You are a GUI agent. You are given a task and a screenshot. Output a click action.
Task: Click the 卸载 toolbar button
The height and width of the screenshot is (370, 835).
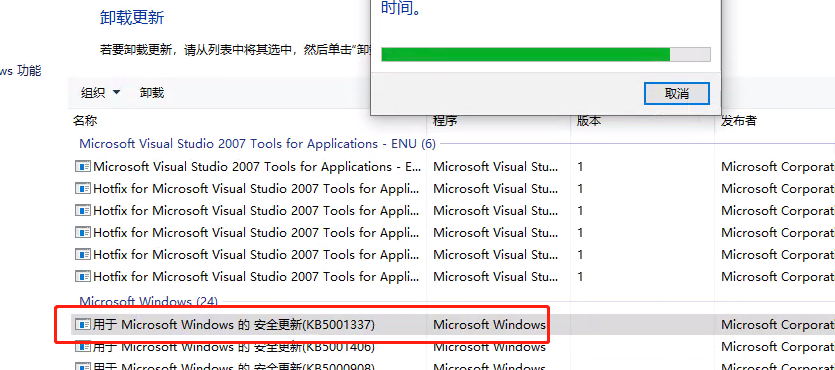(152, 93)
